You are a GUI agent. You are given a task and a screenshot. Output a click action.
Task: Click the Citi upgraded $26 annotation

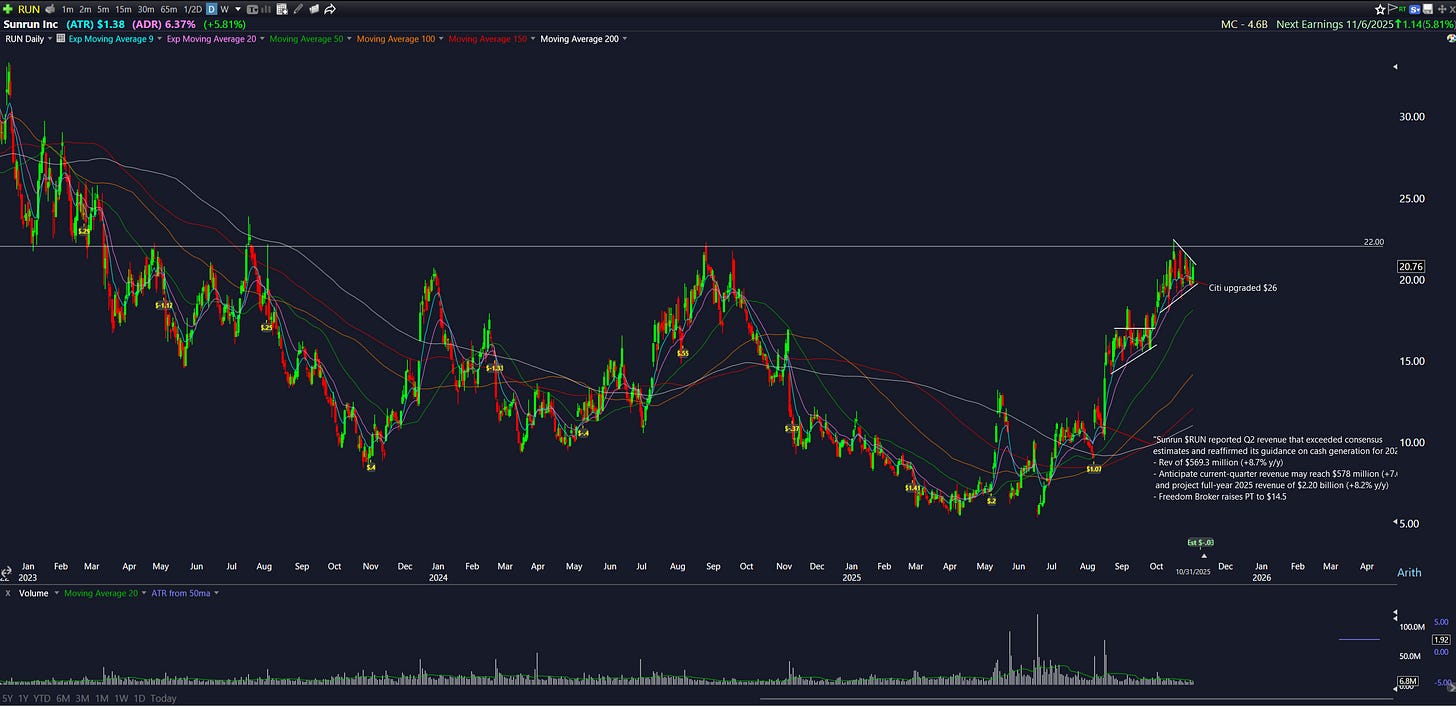(1242, 288)
